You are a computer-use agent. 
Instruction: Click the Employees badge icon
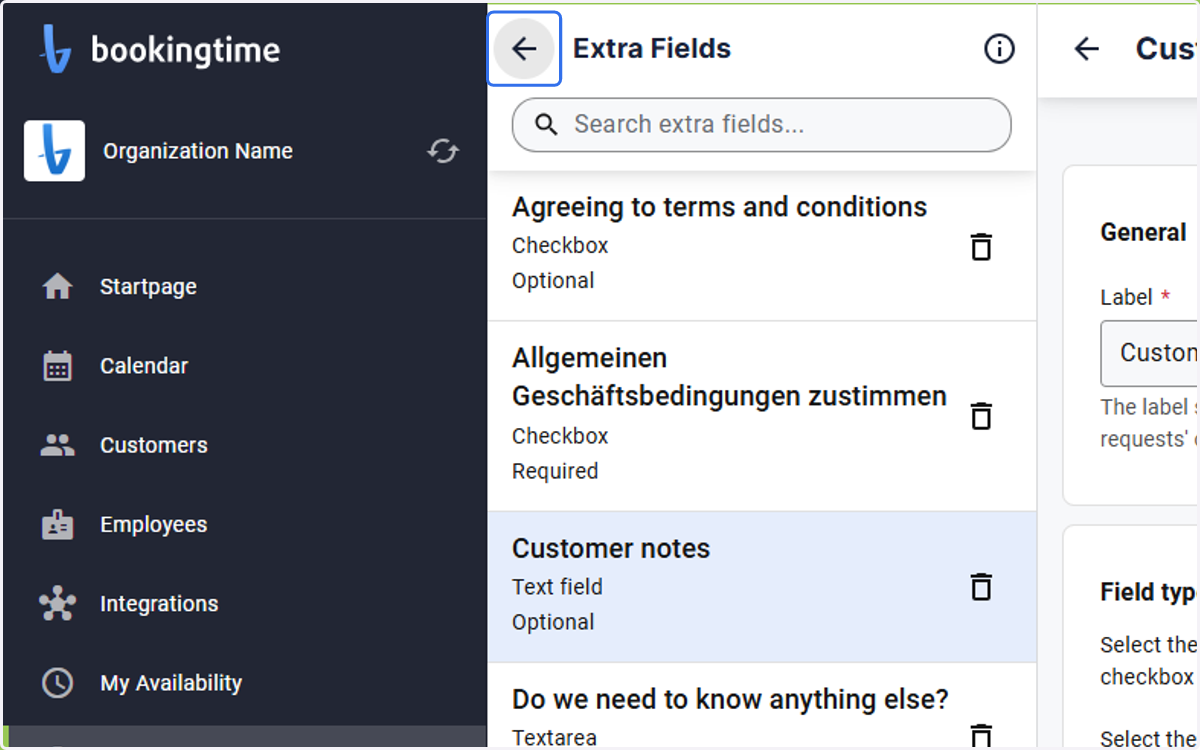pyautogui.click(x=57, y=525)
